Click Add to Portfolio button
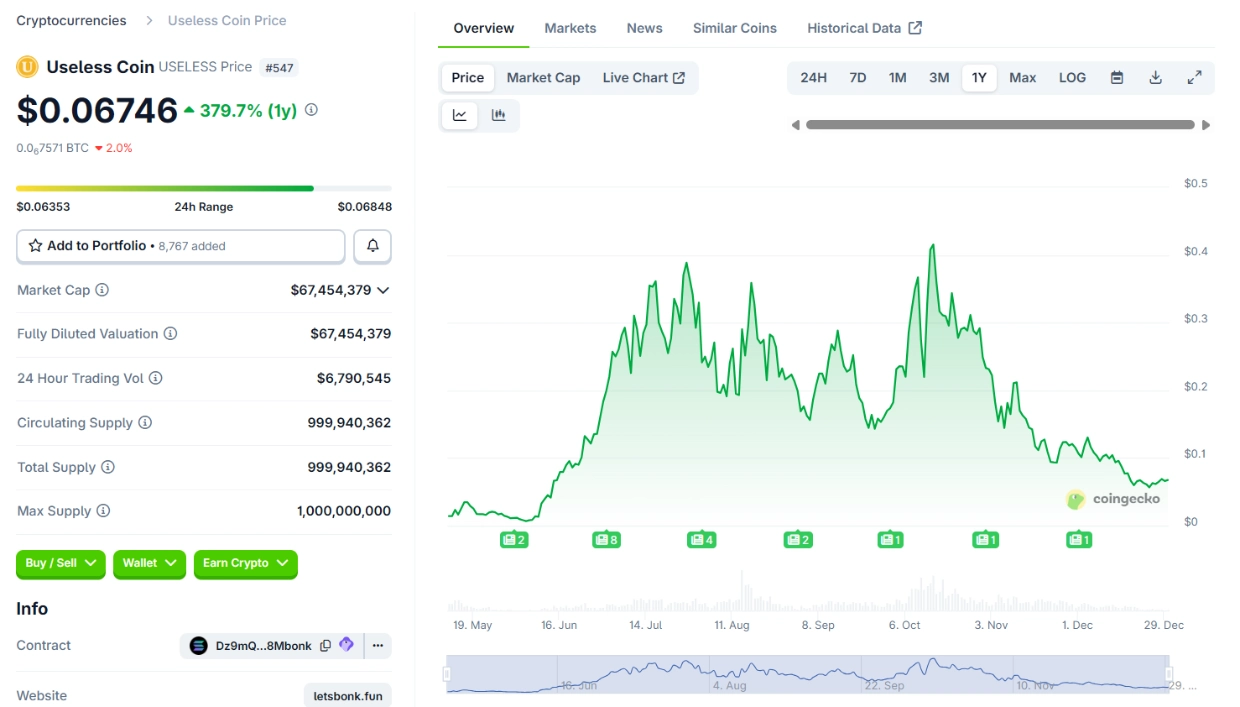This screenshot has width=1240, height=707. pyautogui.click(x=180, y=246)
